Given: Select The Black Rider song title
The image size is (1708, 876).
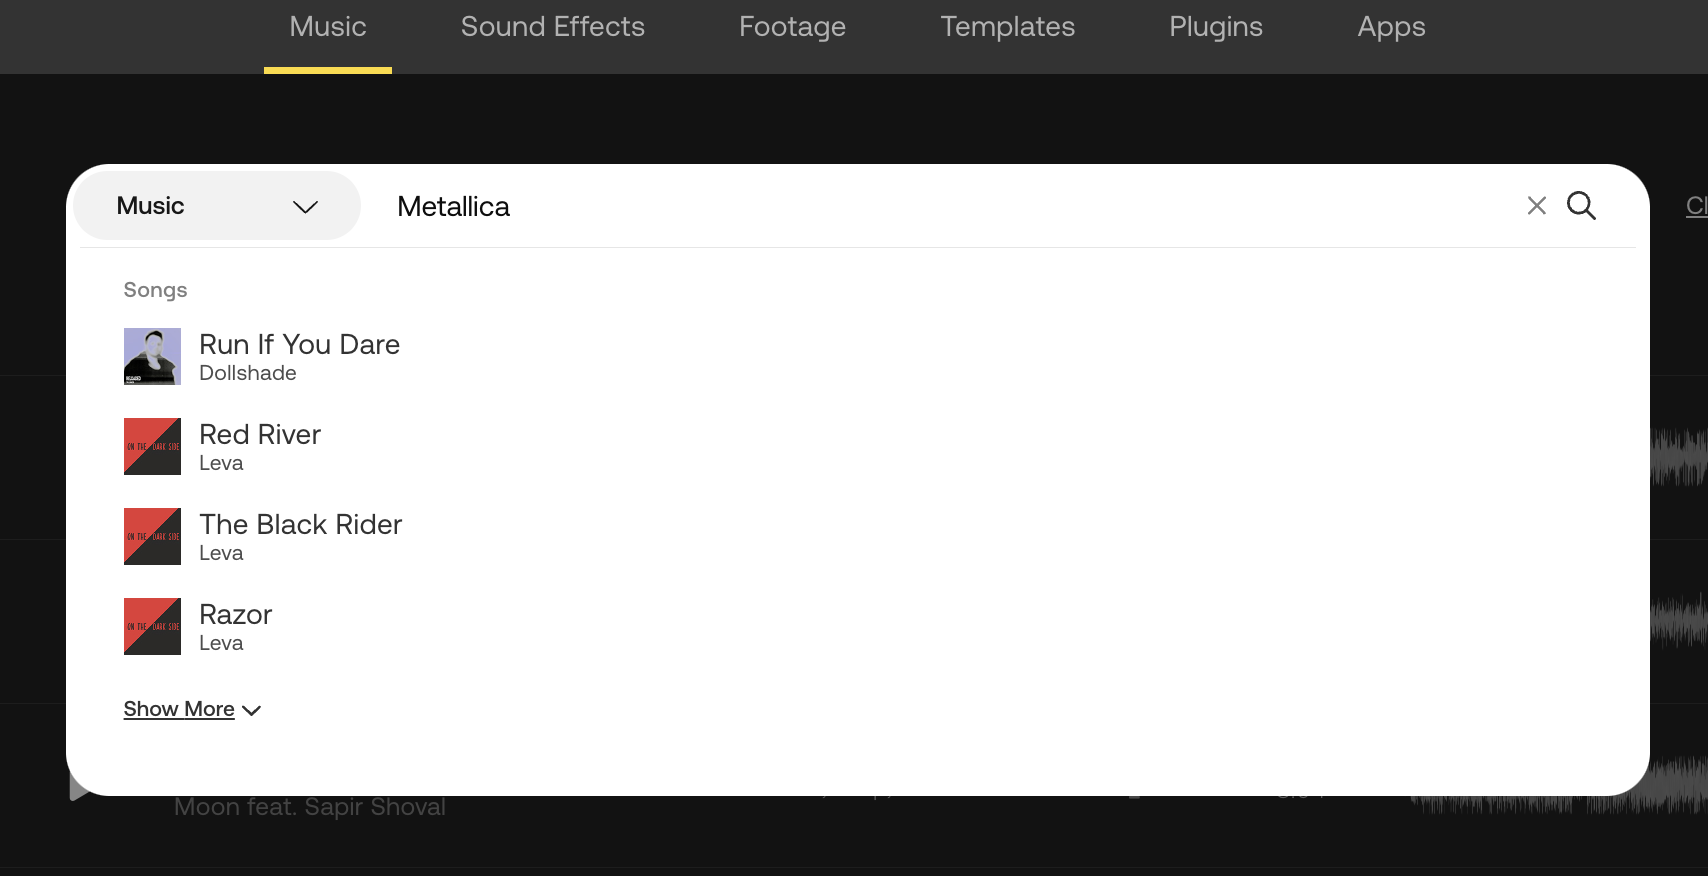Looking at the screenshot, I should coord(300,524).
